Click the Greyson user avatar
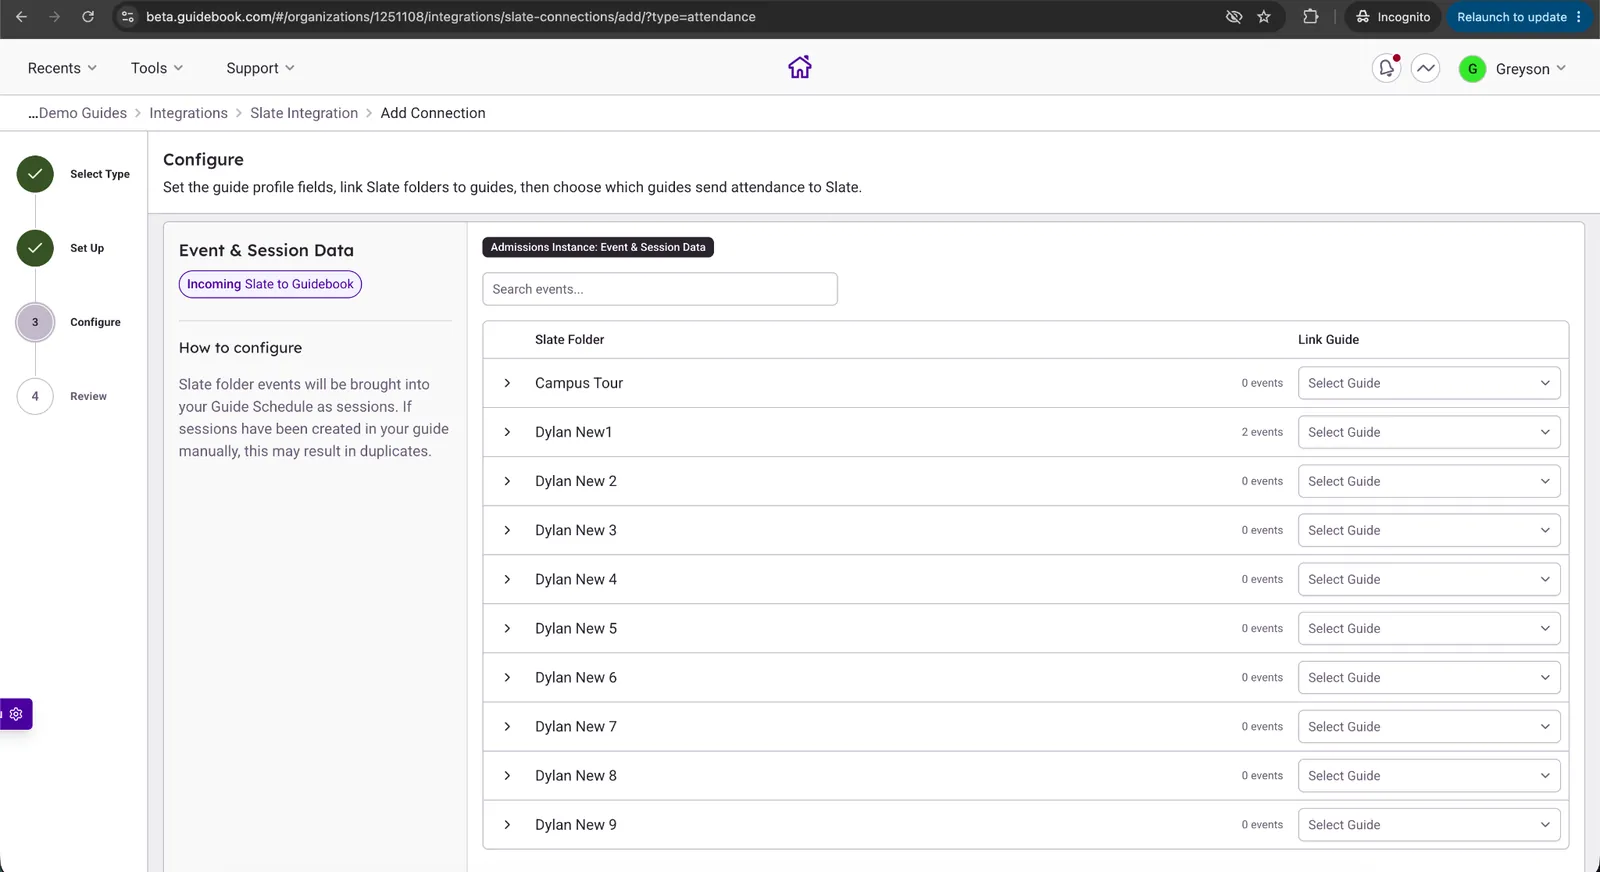The width and height of the screenshot is (1600, 872). (1472, 69)
